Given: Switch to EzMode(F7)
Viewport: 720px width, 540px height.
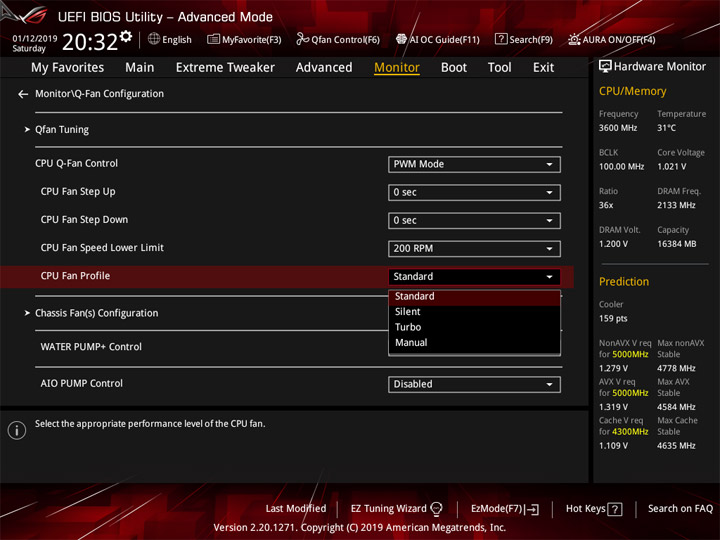Looking at the screenshot, I should 504,509.
